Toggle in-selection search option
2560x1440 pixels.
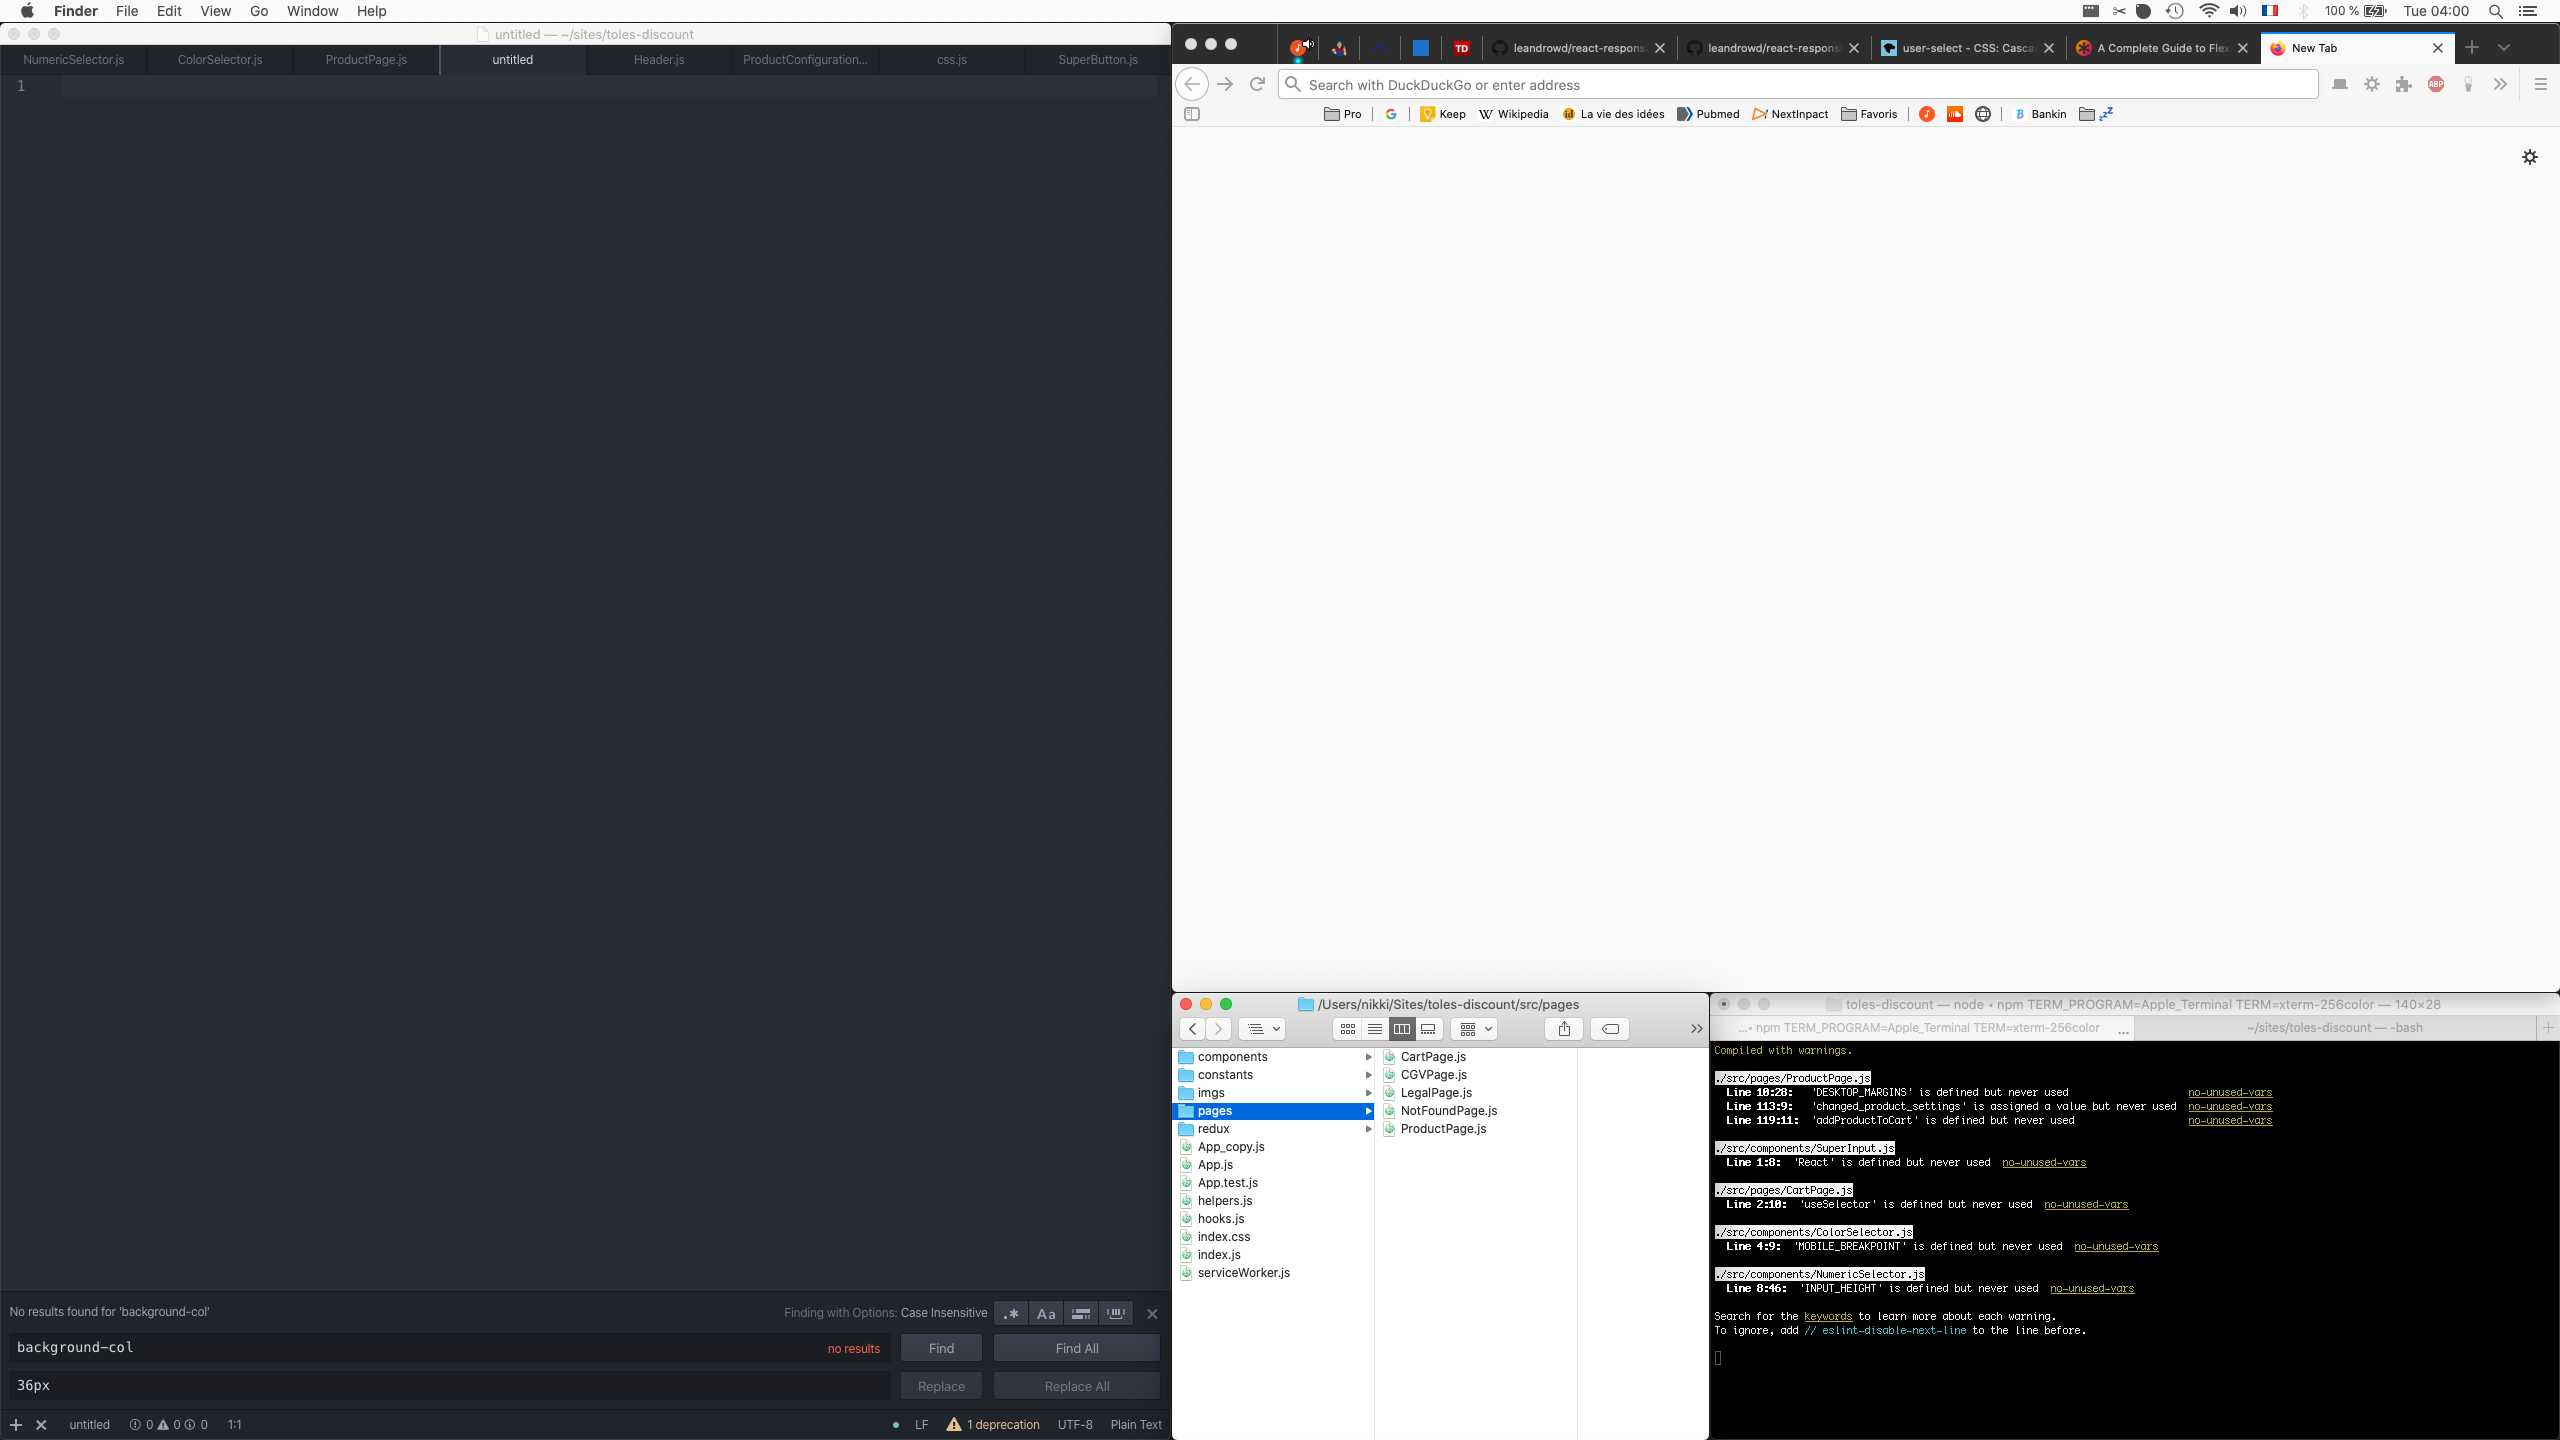click(1081, 1313)
